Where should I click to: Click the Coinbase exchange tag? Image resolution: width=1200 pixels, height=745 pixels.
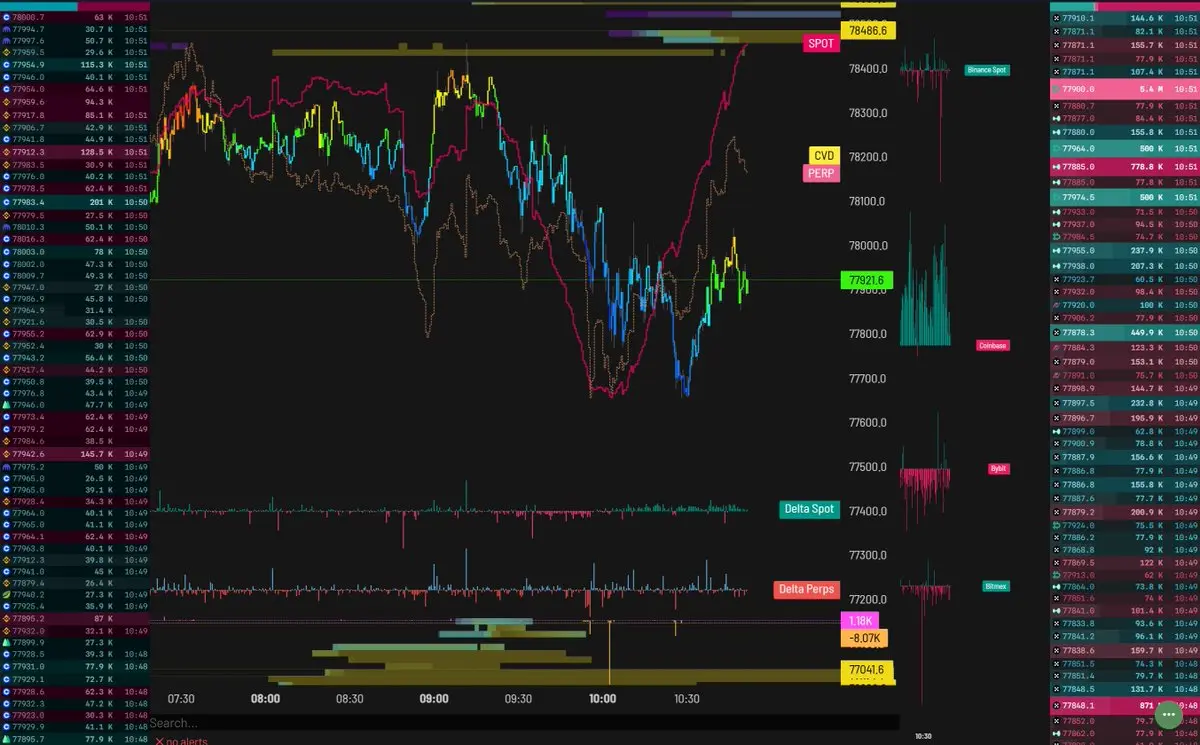(993, 345)
